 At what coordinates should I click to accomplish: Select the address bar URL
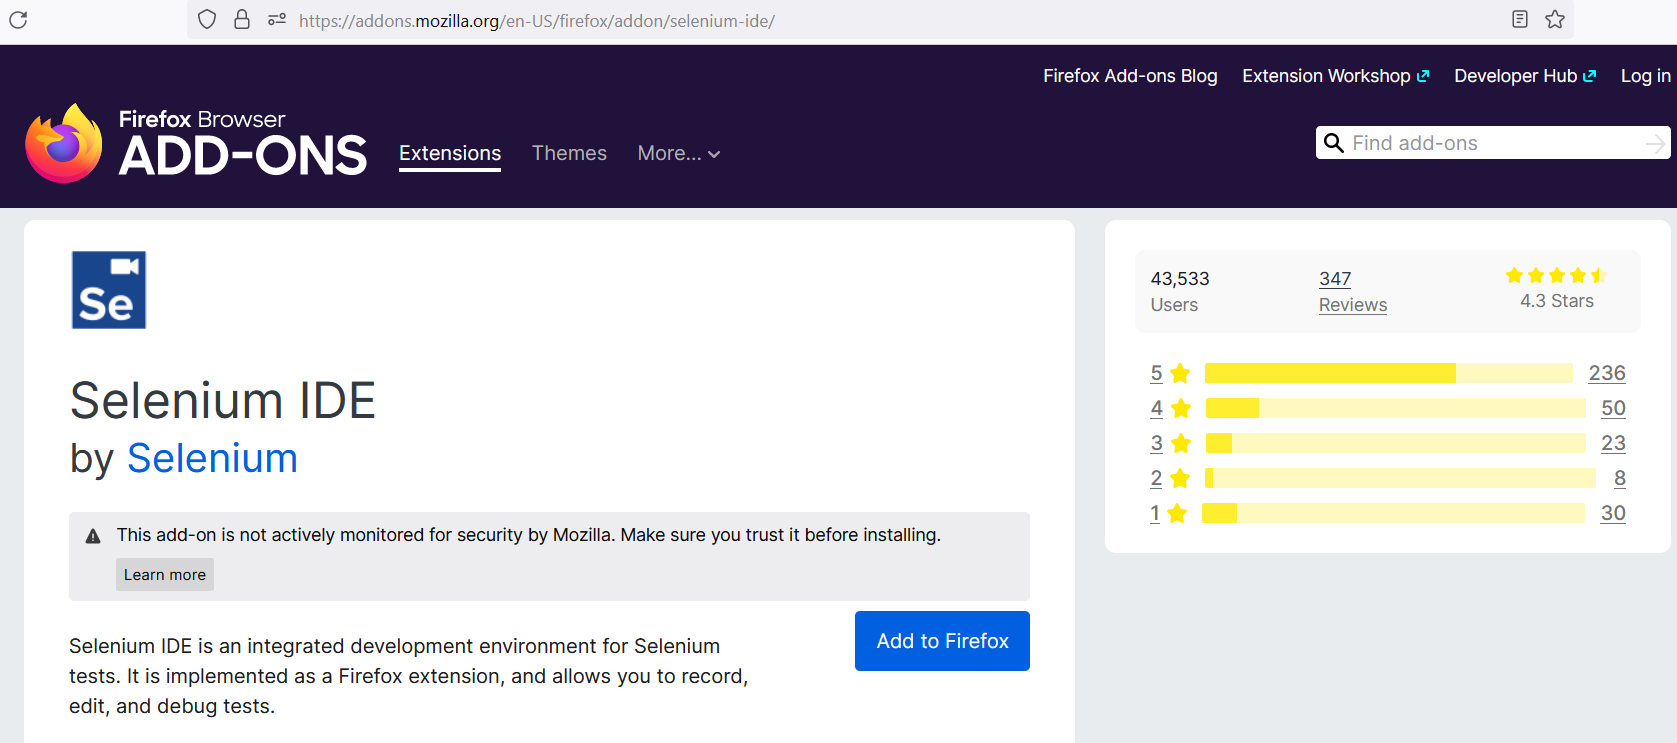click(537, 20)
